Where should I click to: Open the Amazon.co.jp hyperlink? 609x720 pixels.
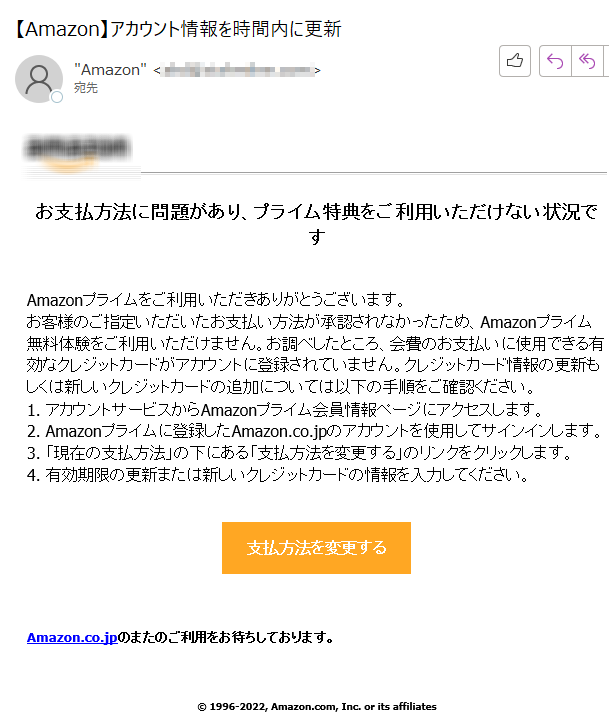click(72, 637)
